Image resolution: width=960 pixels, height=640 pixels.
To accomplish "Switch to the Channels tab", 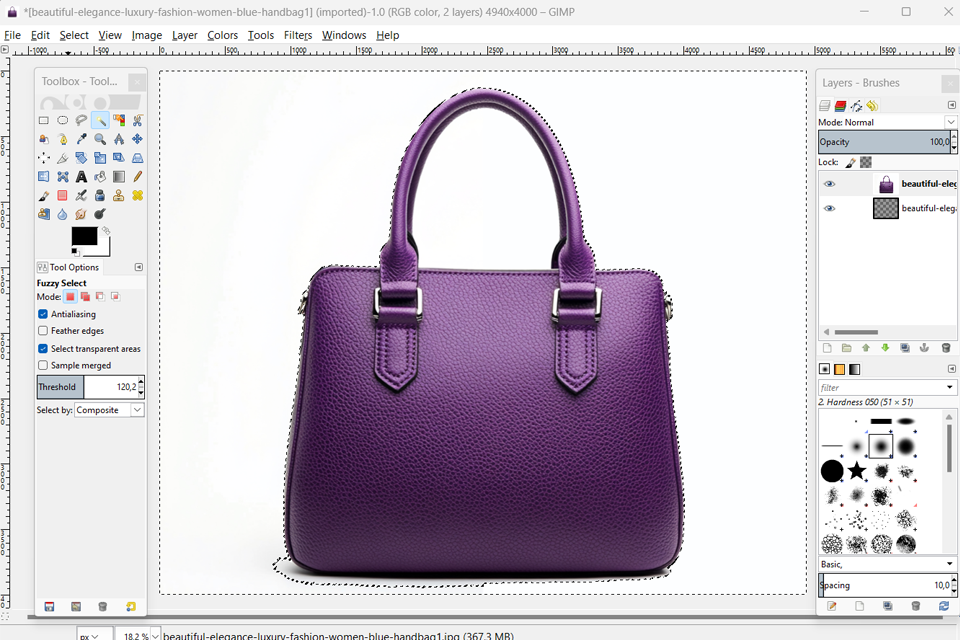I will [841, 106].
